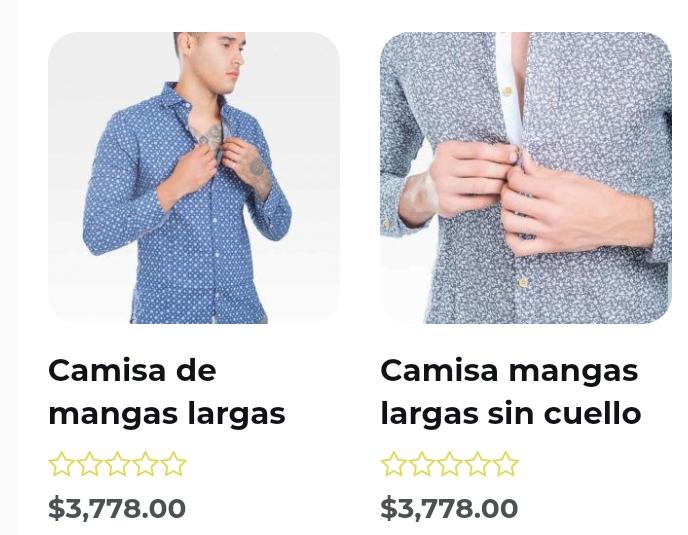Give the collarless shirt one star
Viewport: 688px width, 535px height.
[x=394, y=464]
